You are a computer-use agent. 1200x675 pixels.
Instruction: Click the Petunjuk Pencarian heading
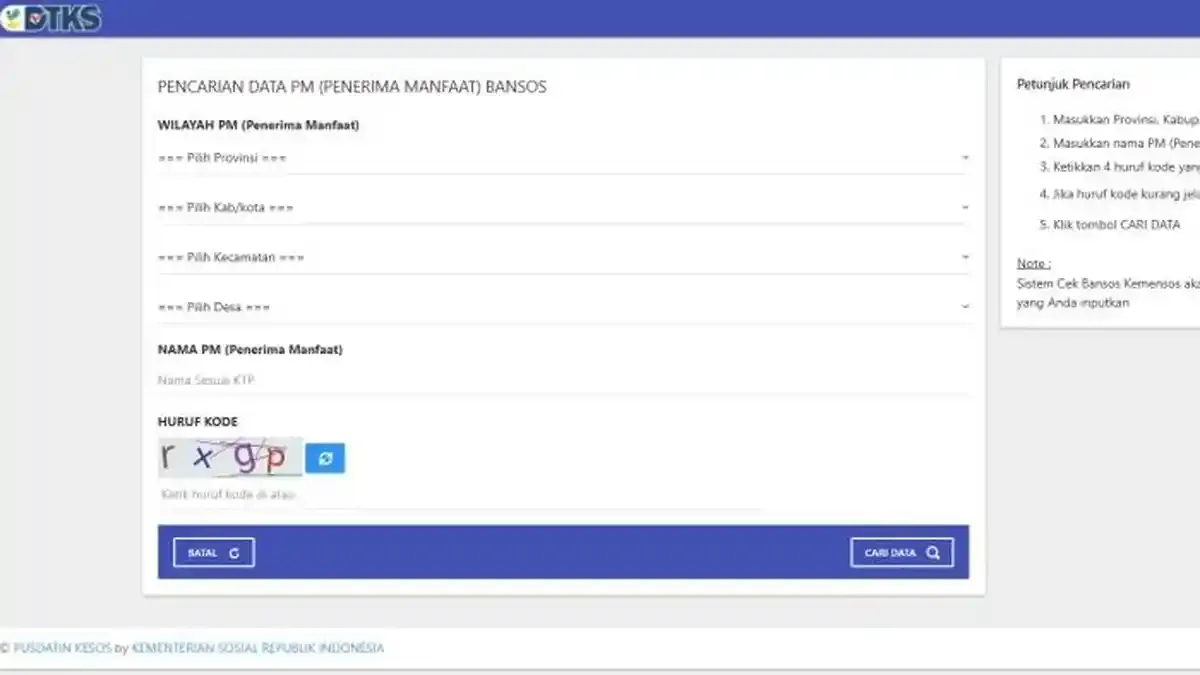1072,84
